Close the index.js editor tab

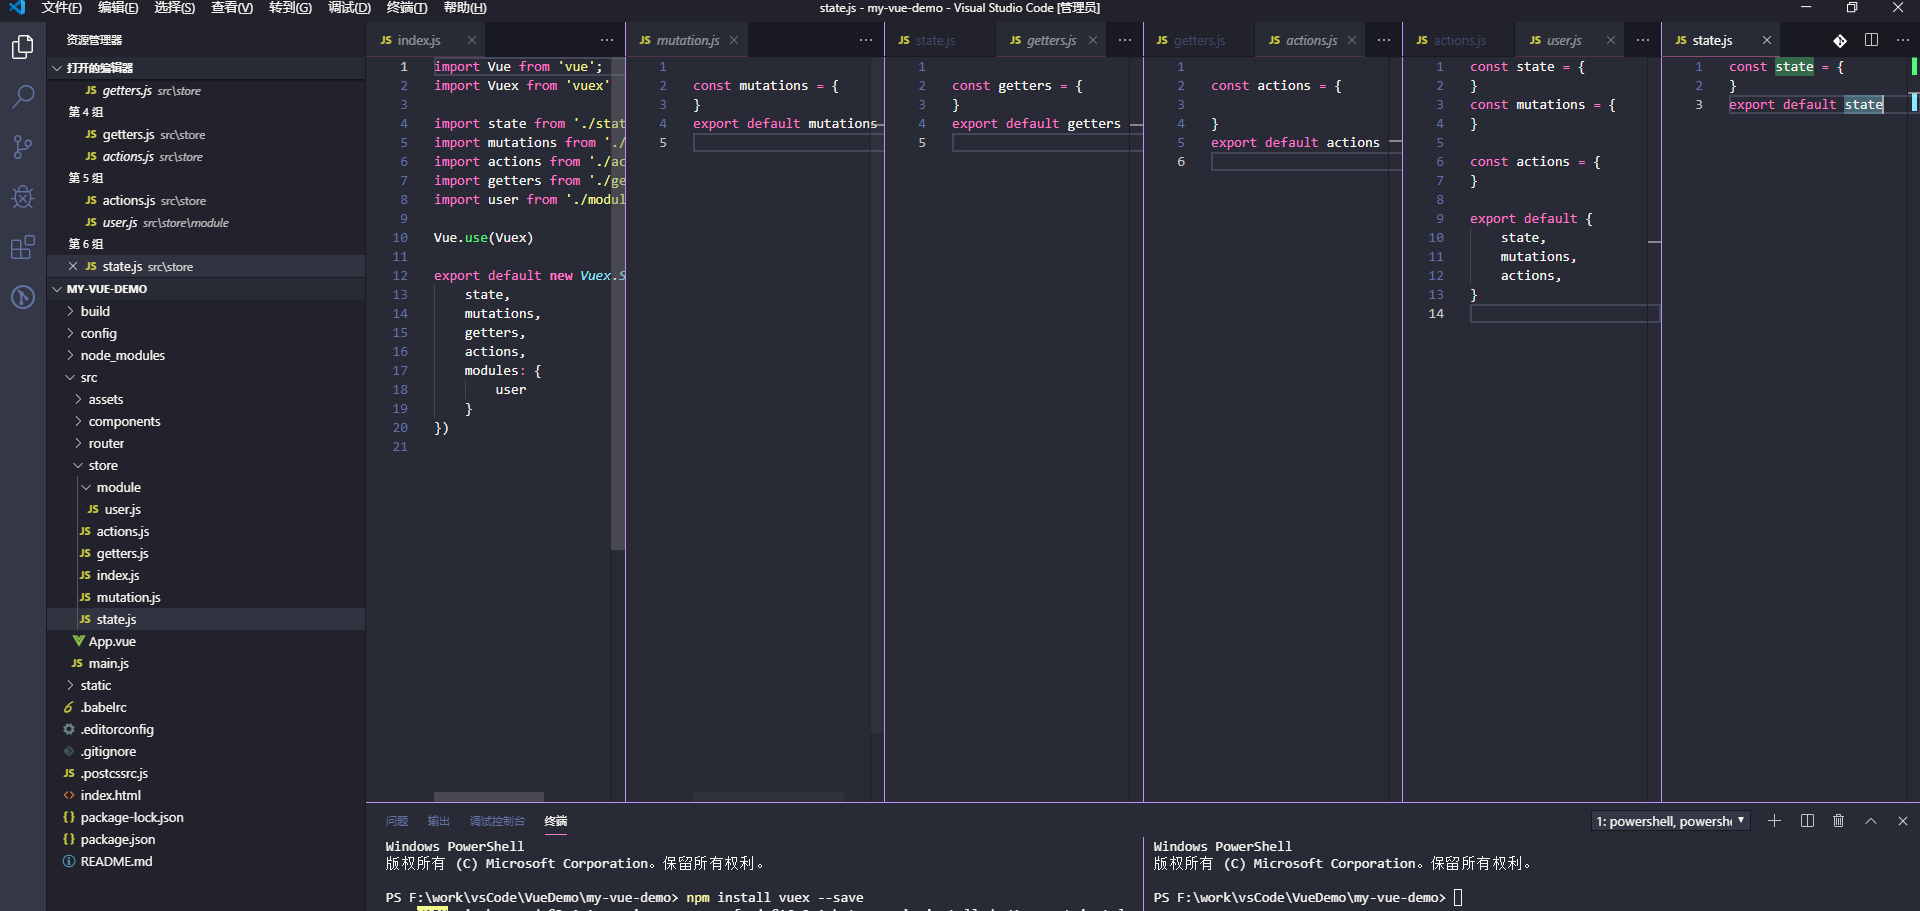click(472, 40)
